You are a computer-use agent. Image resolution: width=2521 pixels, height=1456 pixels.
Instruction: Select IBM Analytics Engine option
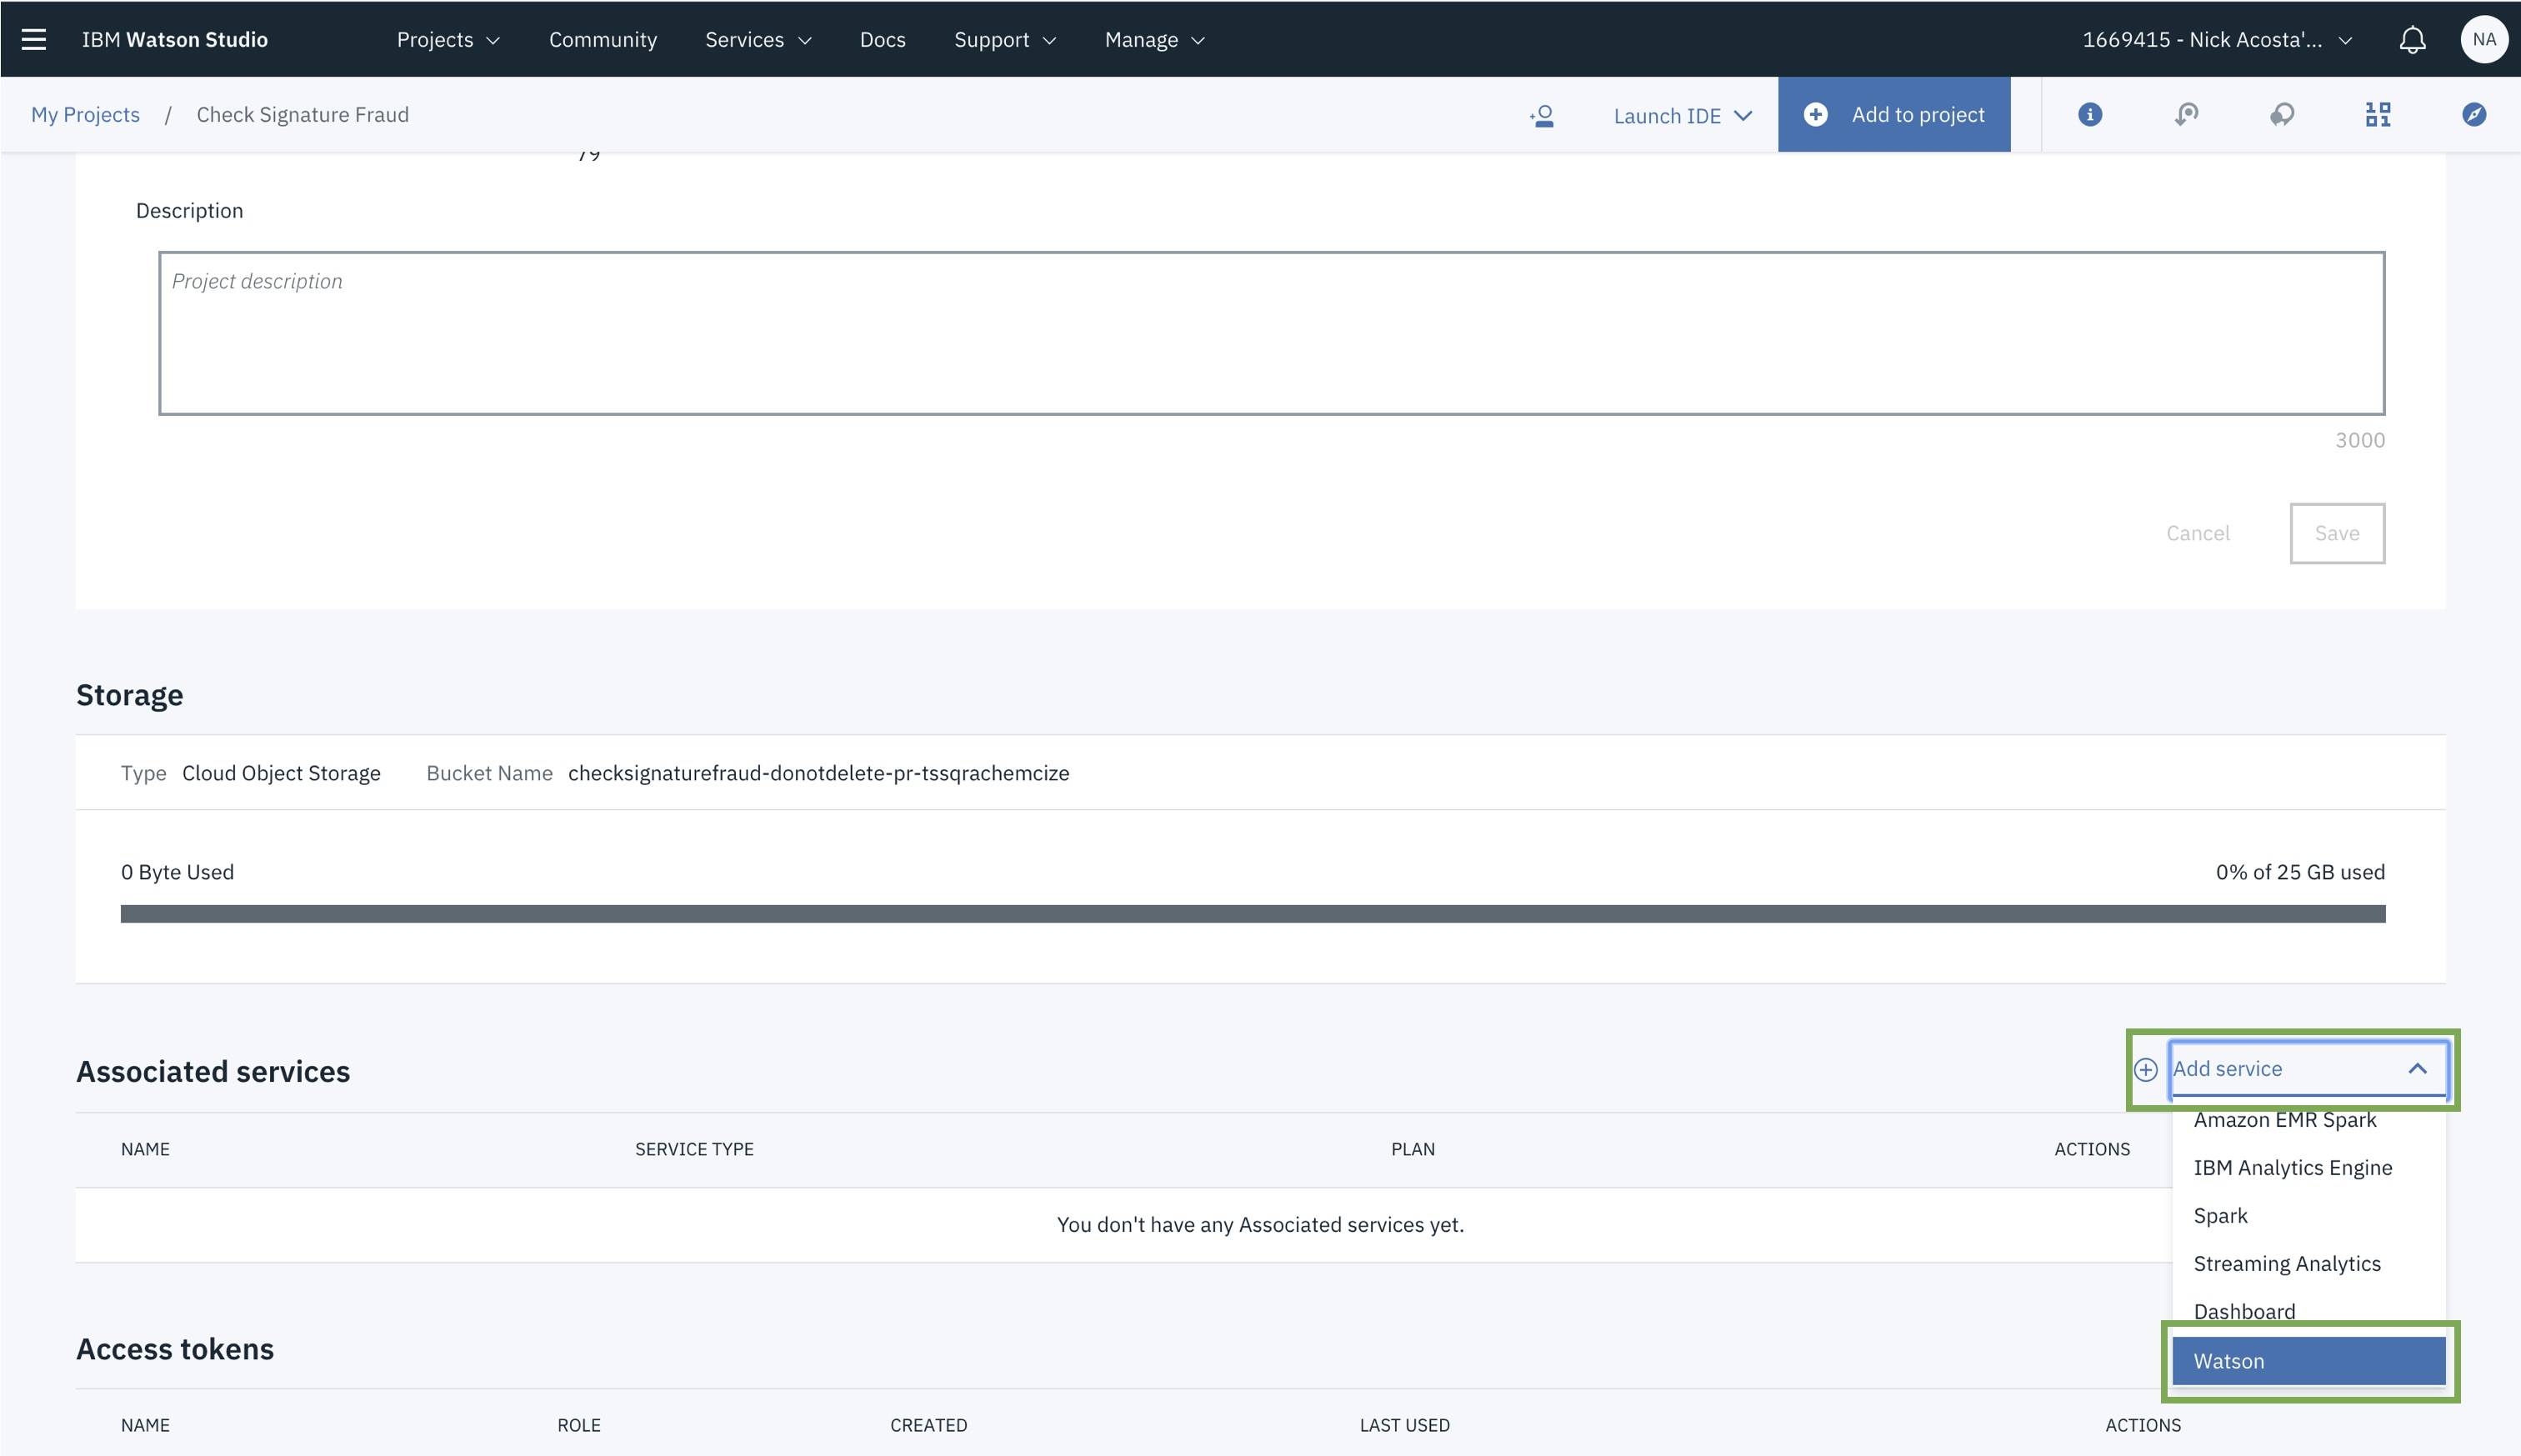coord(2308,1168)
